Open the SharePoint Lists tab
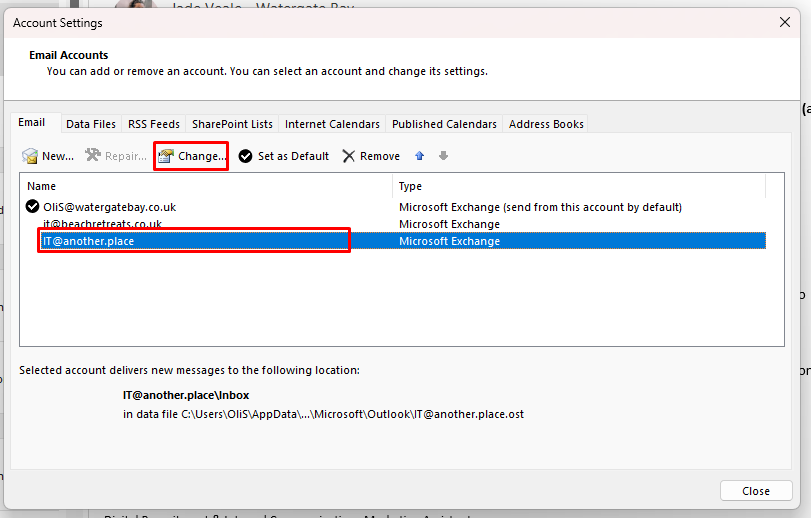 pyautogui.click(x=232, y=124)
